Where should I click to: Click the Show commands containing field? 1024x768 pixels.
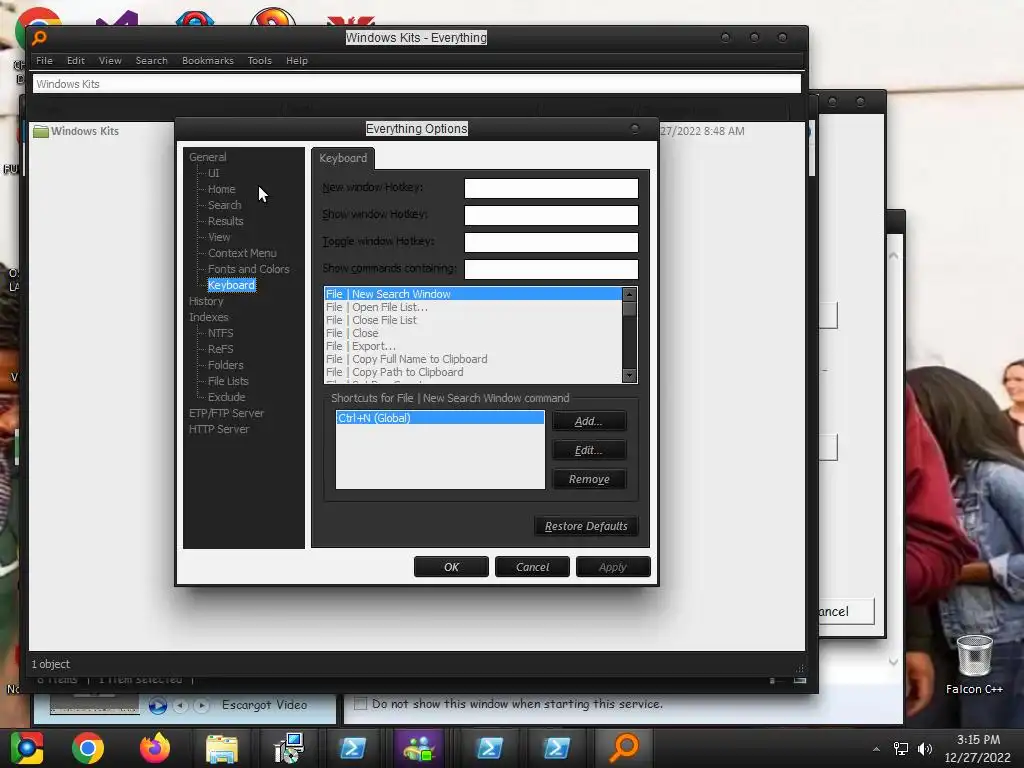pos(551,269)
